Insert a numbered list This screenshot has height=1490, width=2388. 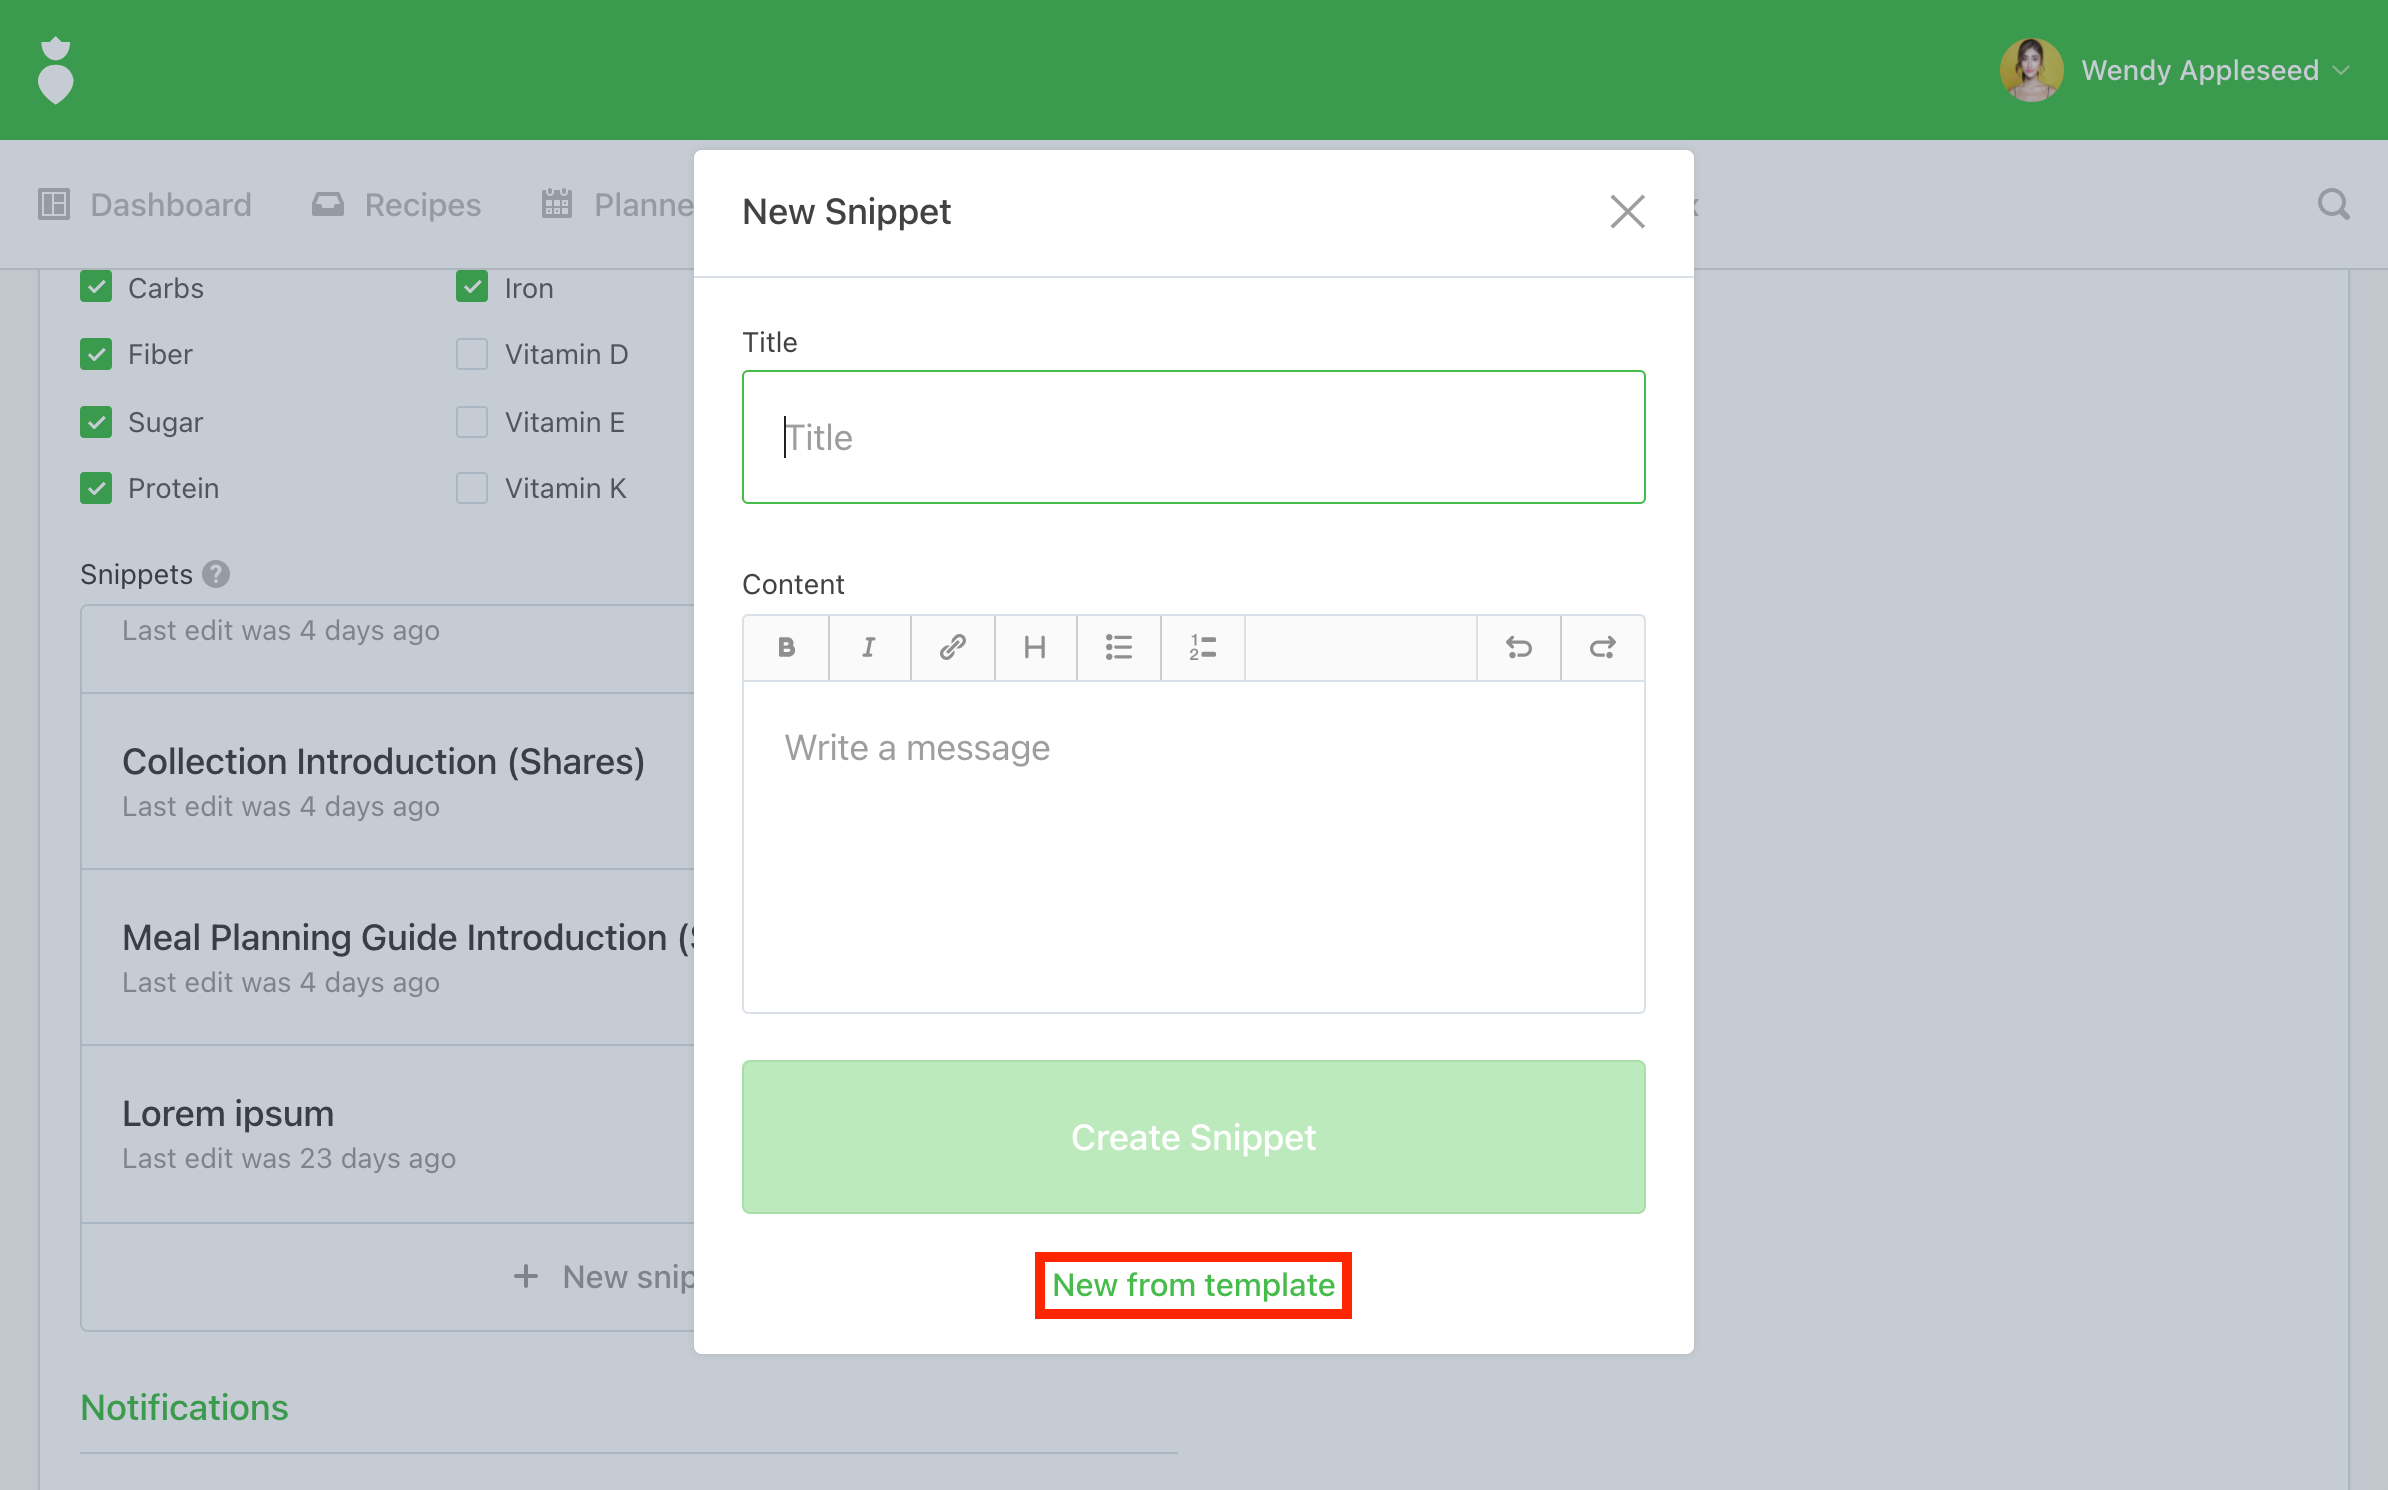pos(1202,648)
